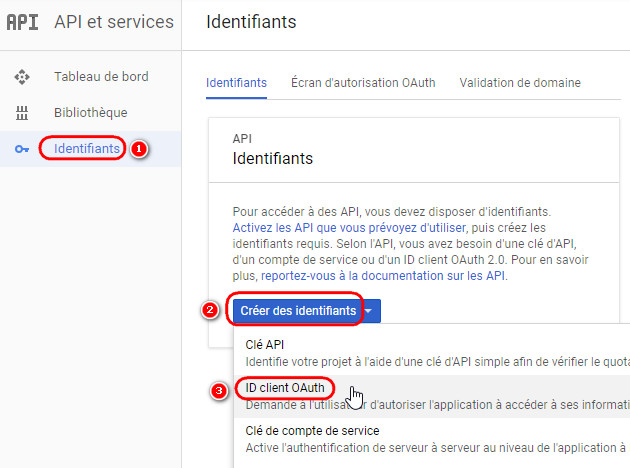Viewport: 630px width, 468px height.
Task: Choose ID client OAuth option
Action: 285,388
